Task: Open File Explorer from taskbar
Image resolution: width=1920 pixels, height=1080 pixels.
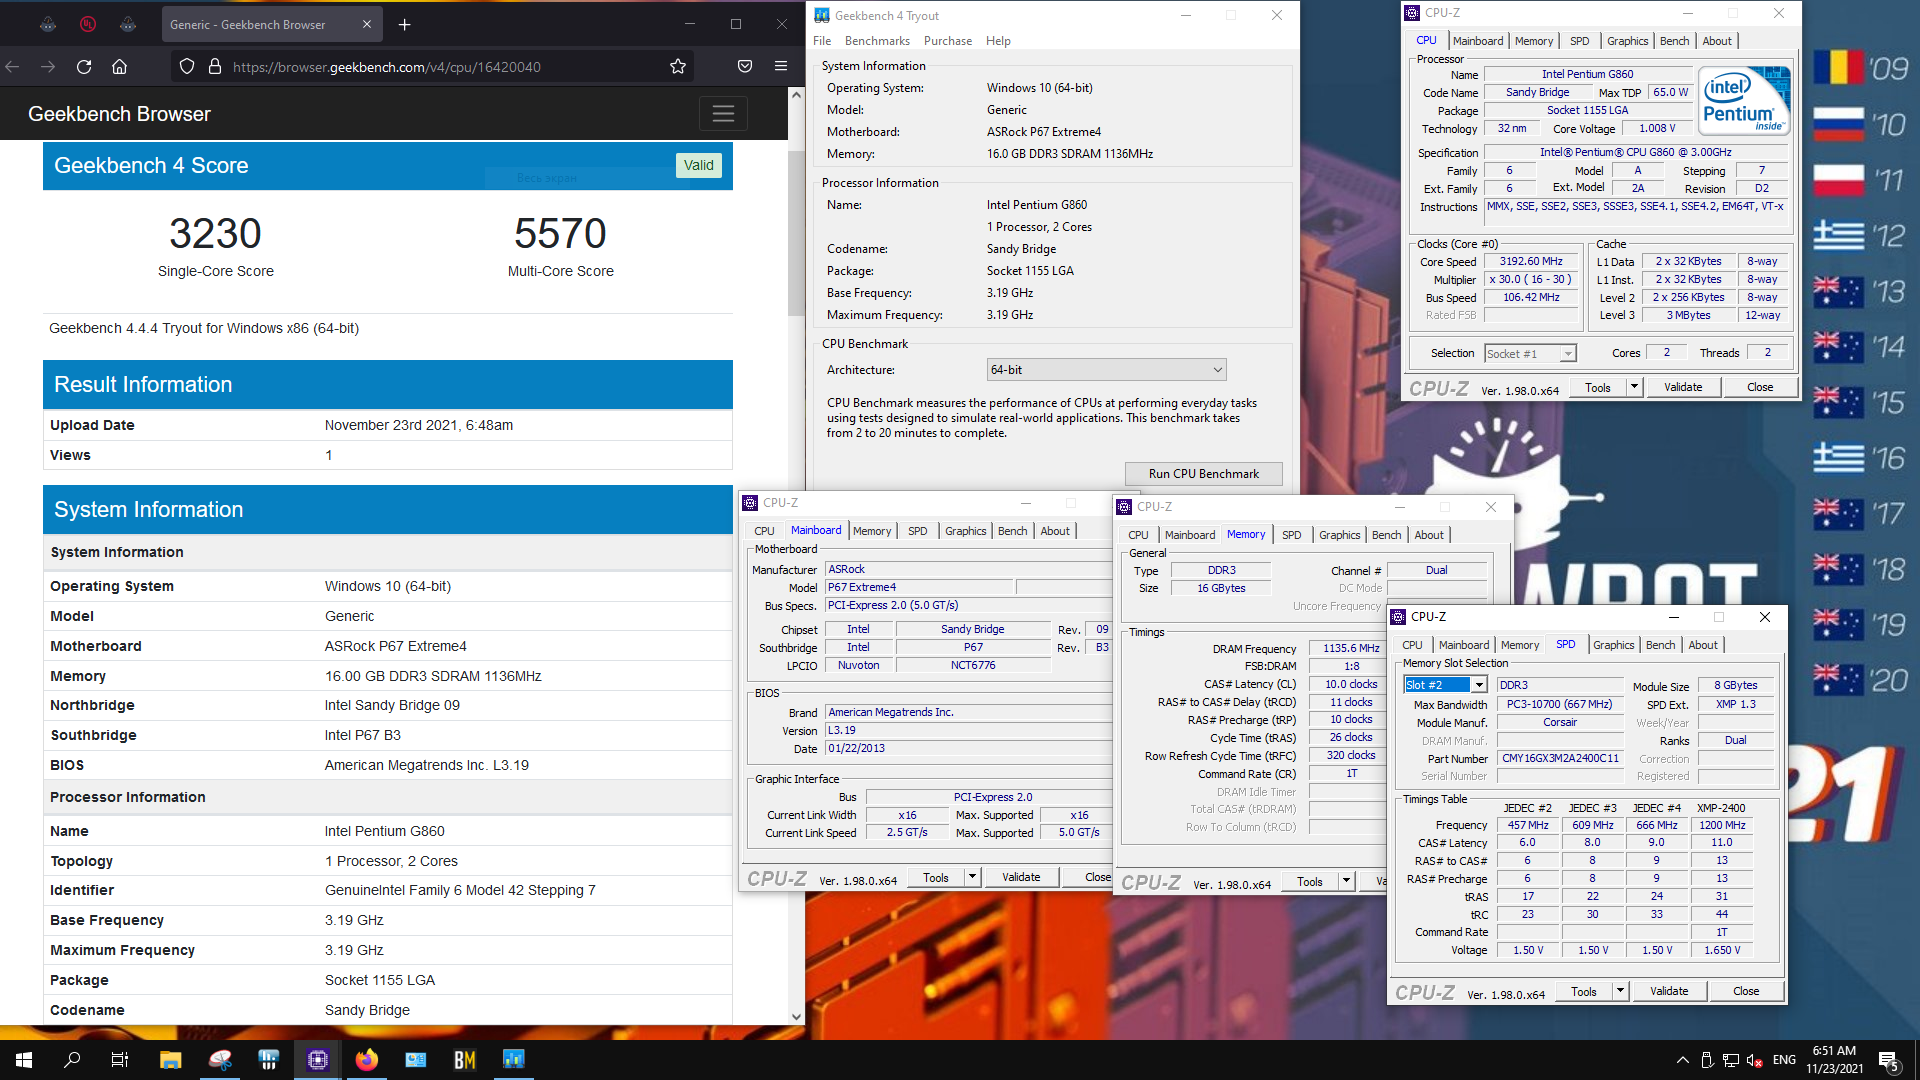Action: 170,1060
